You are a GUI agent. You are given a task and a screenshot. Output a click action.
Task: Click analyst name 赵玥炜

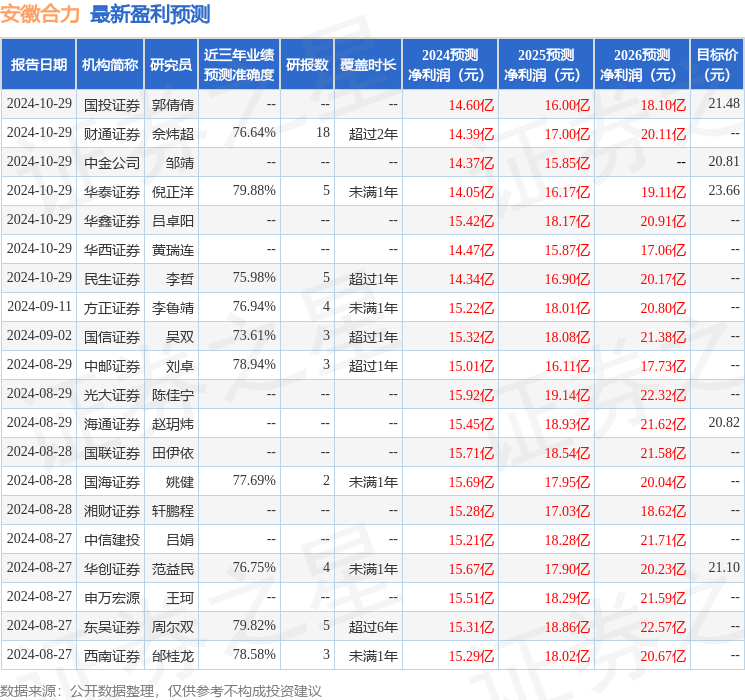pos(173,424)
